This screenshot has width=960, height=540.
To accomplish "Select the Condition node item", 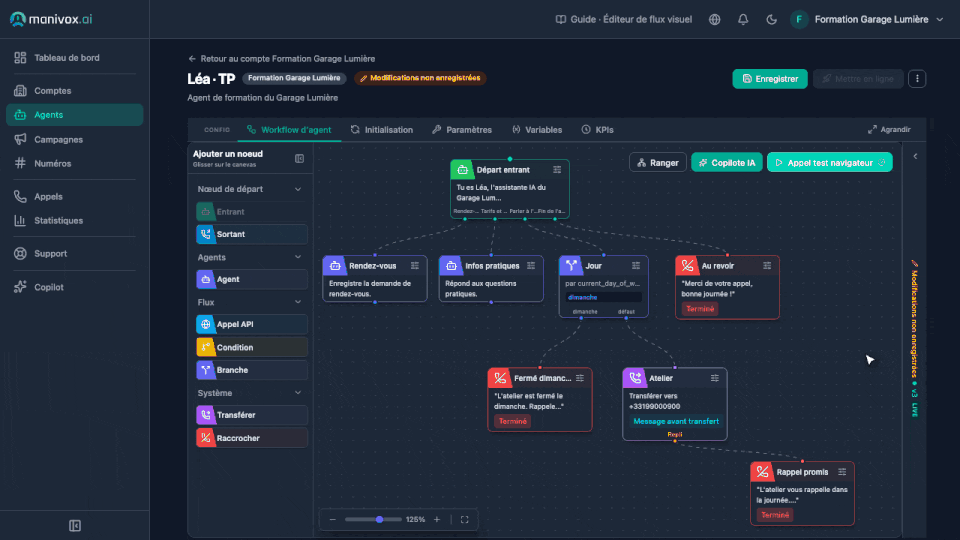I will (x=252, y=347).
